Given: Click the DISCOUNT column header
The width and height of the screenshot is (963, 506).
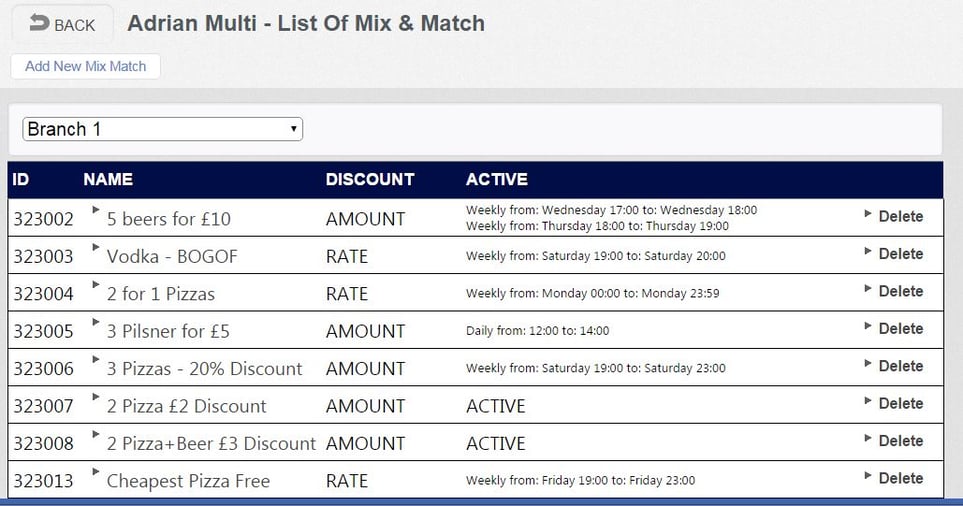Looking at the screenshot, I should coord(369,180).
